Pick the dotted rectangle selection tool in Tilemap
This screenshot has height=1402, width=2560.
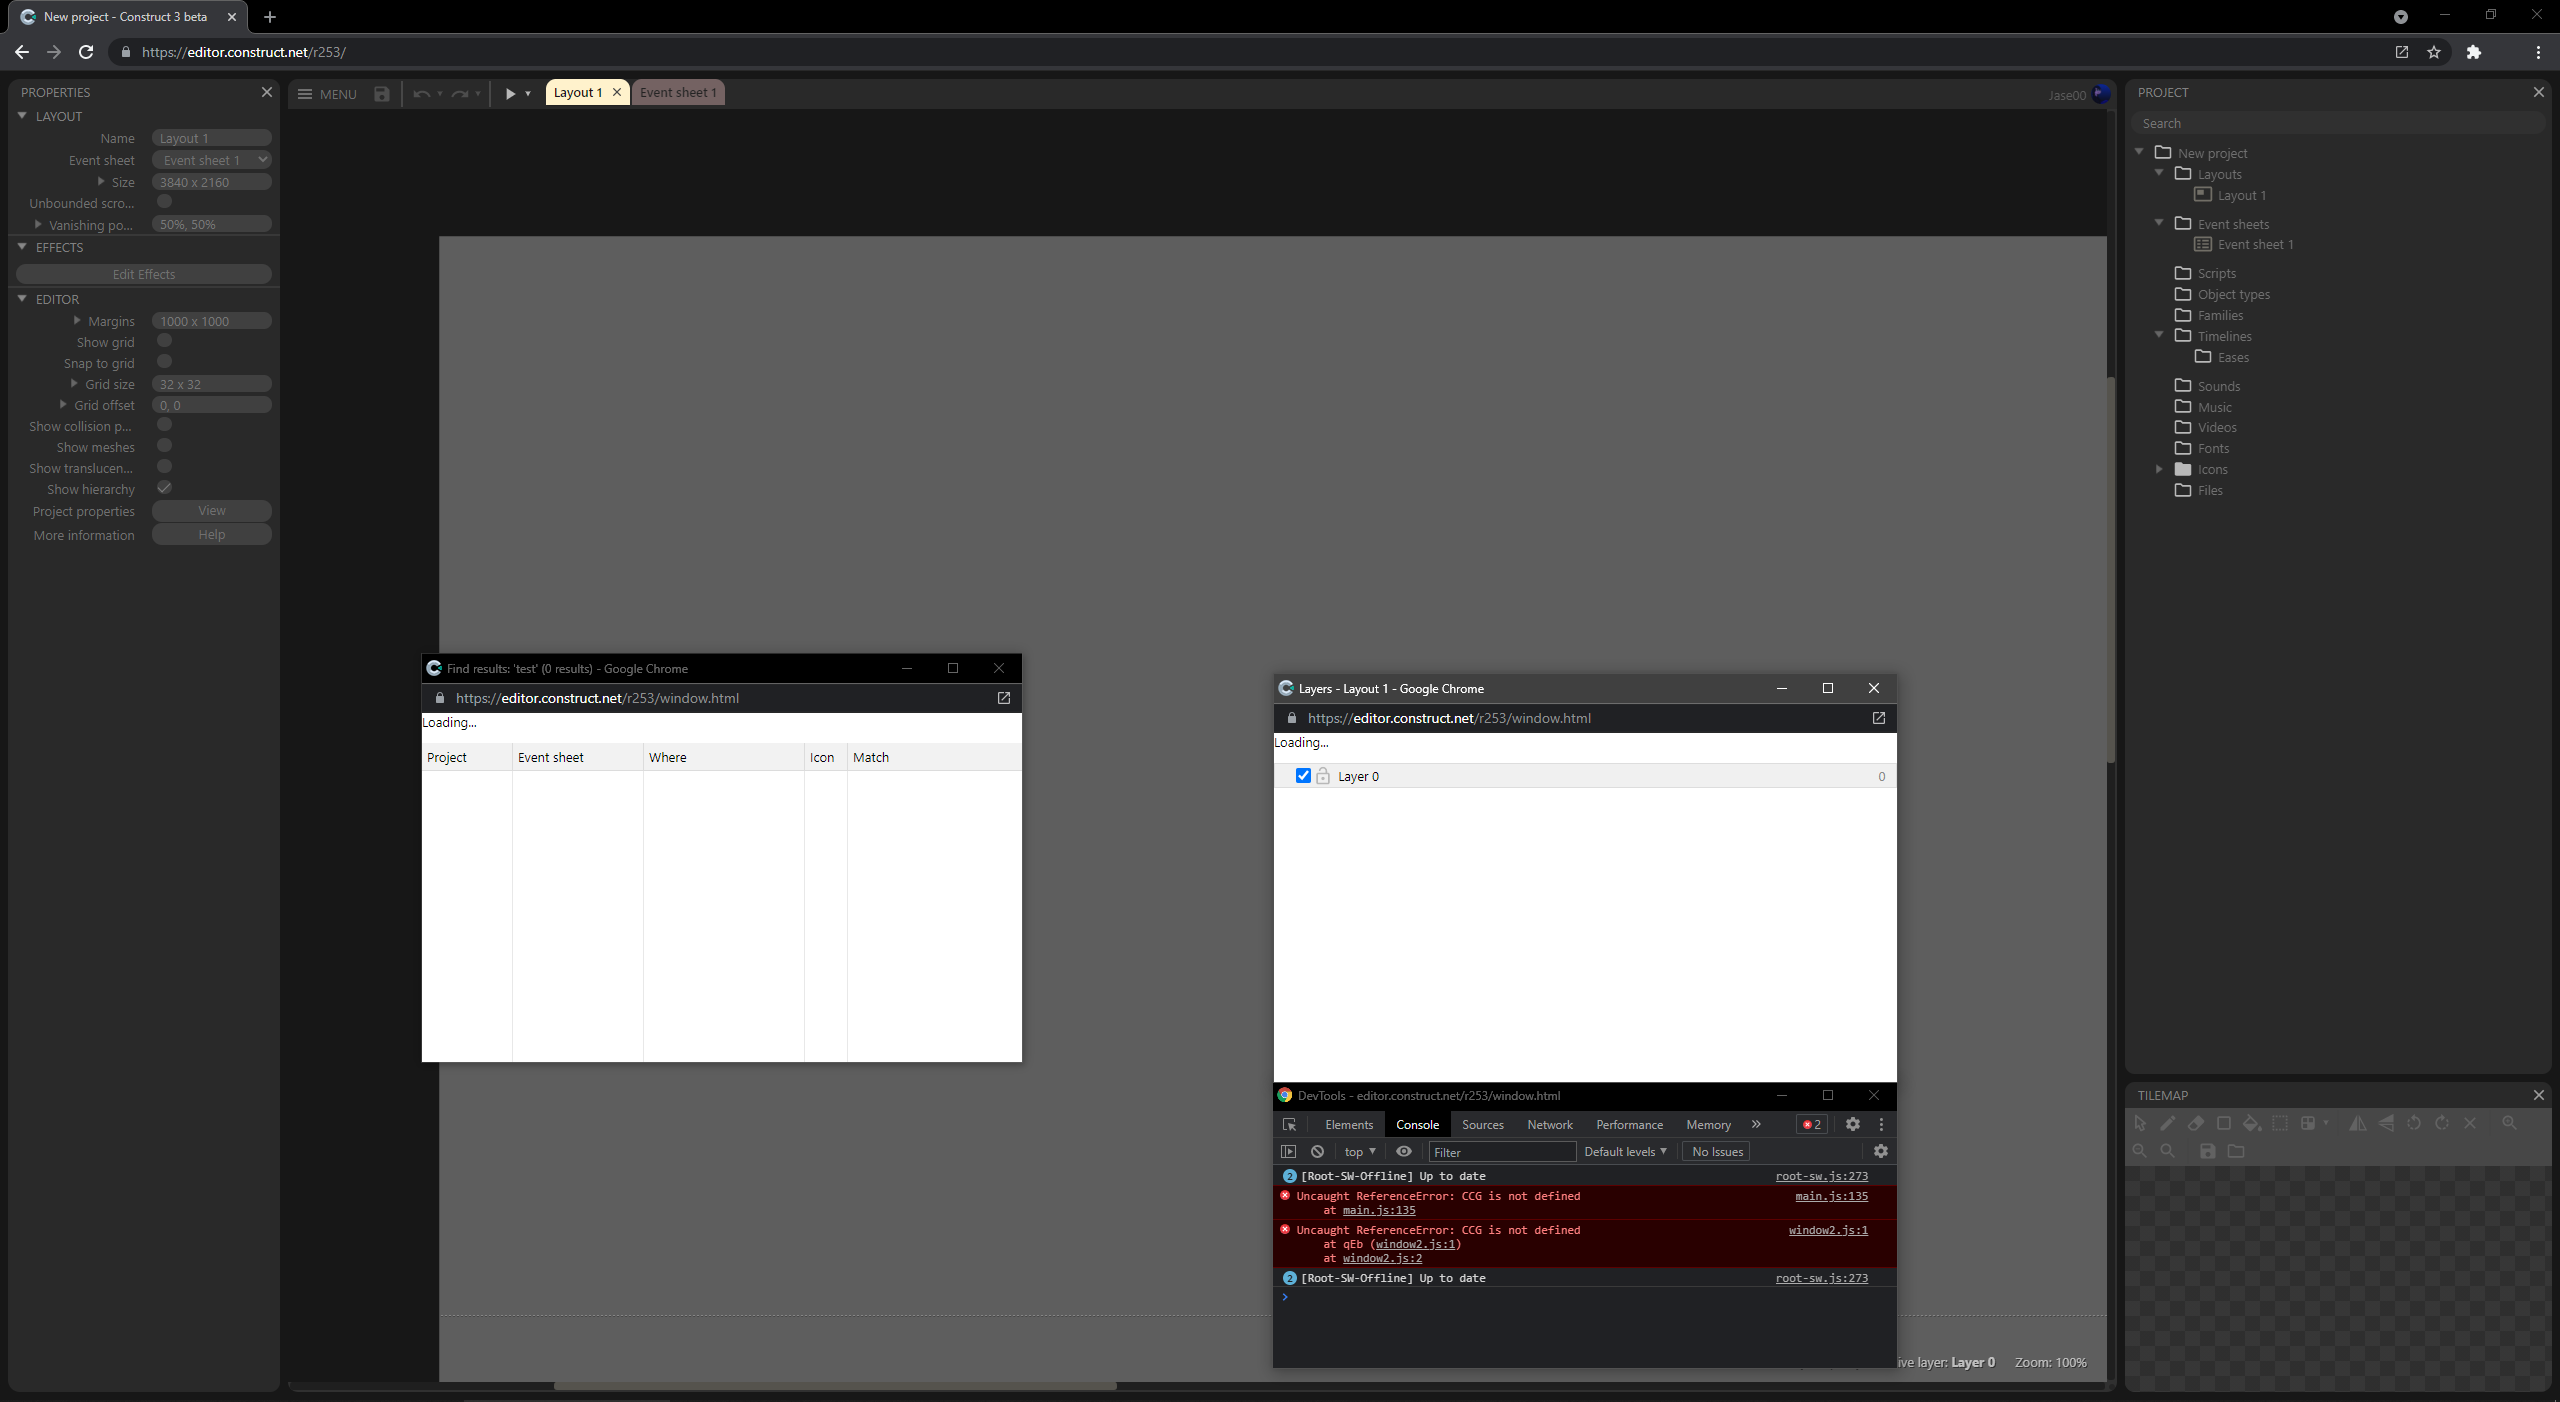(2279, 1123)
